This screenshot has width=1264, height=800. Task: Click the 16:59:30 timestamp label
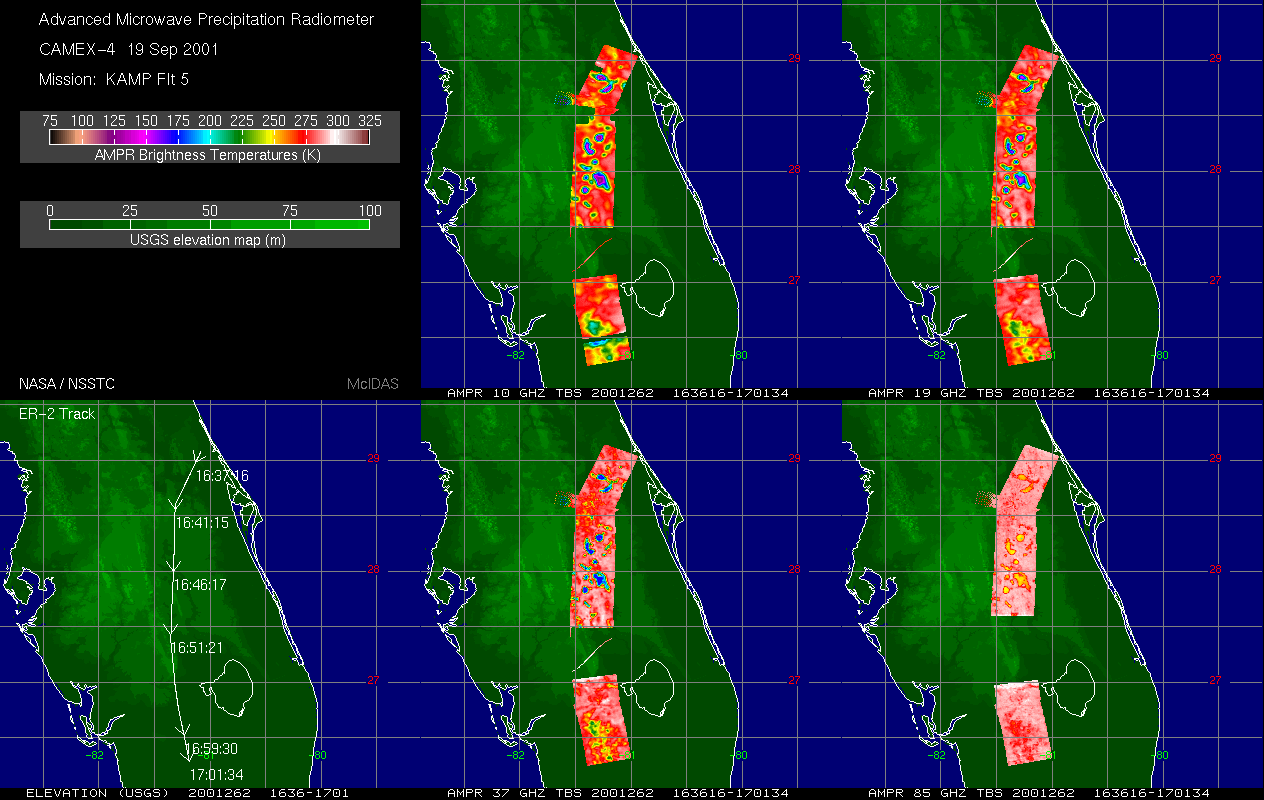pos(210,749)
